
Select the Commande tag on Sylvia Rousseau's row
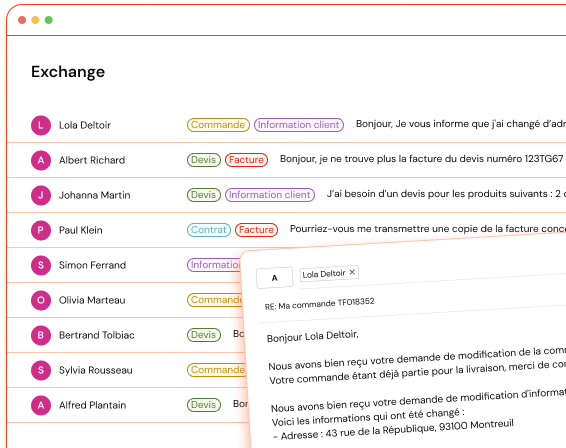(x=216, y=370)
